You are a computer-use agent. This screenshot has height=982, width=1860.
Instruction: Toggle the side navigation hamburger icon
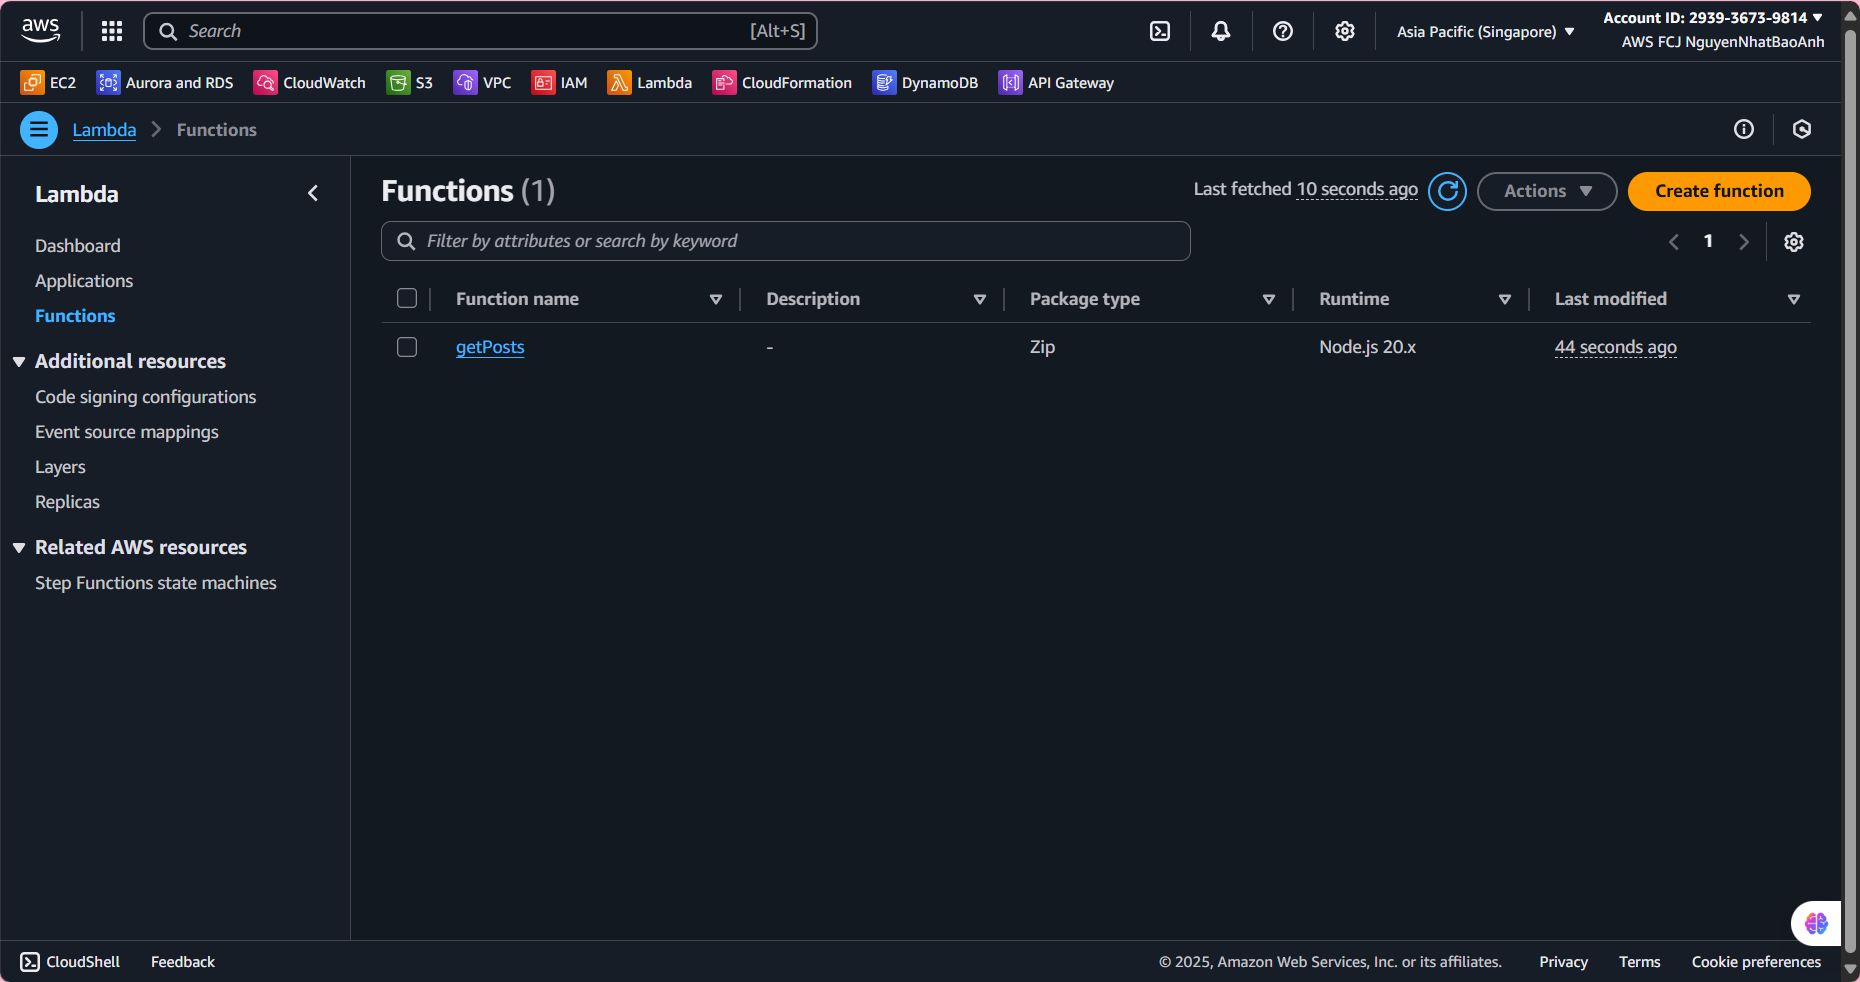click(39, 130)
